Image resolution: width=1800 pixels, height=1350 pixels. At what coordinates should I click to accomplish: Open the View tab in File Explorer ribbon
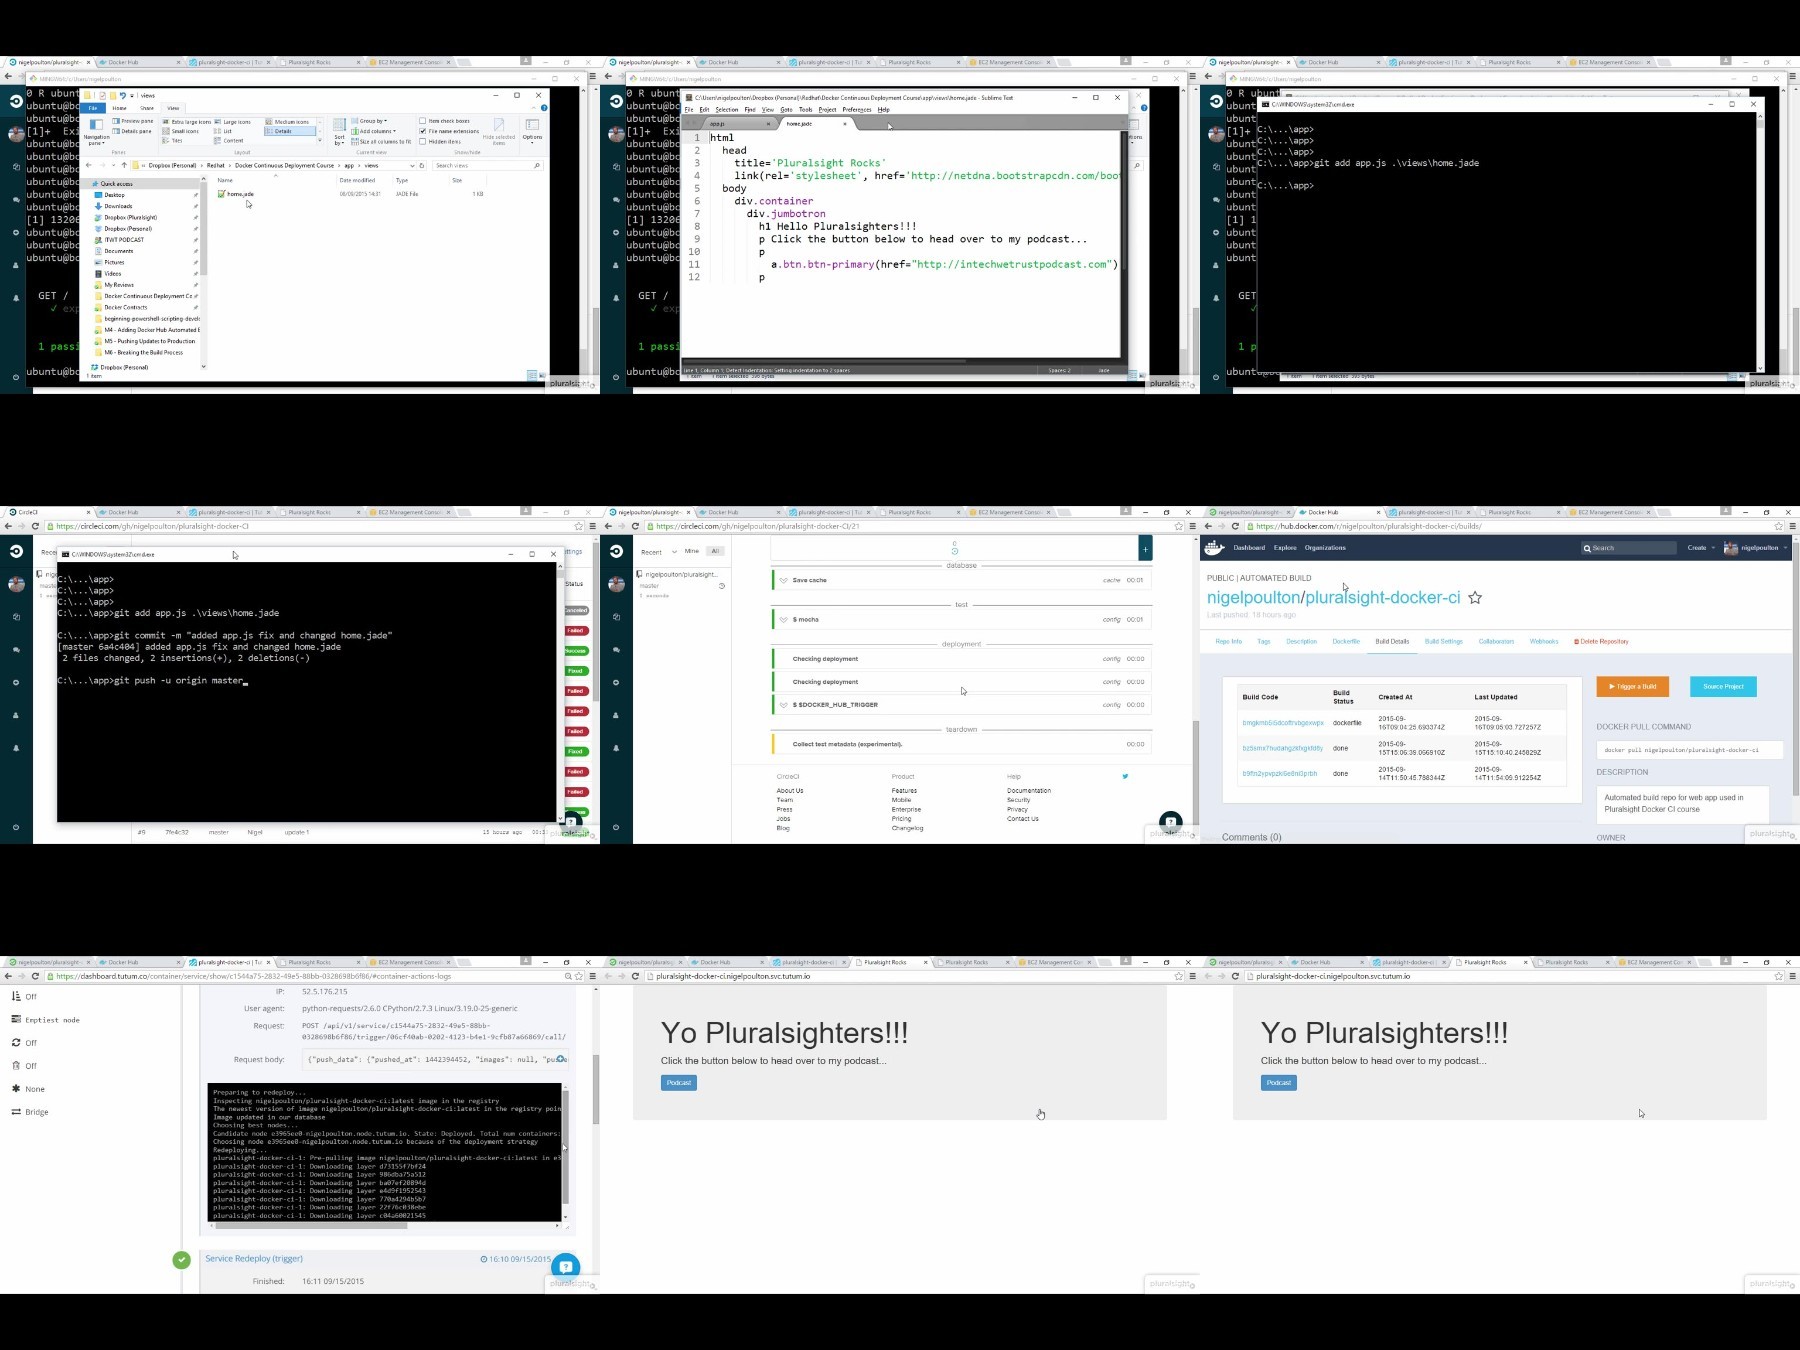(x=173, y=108)
